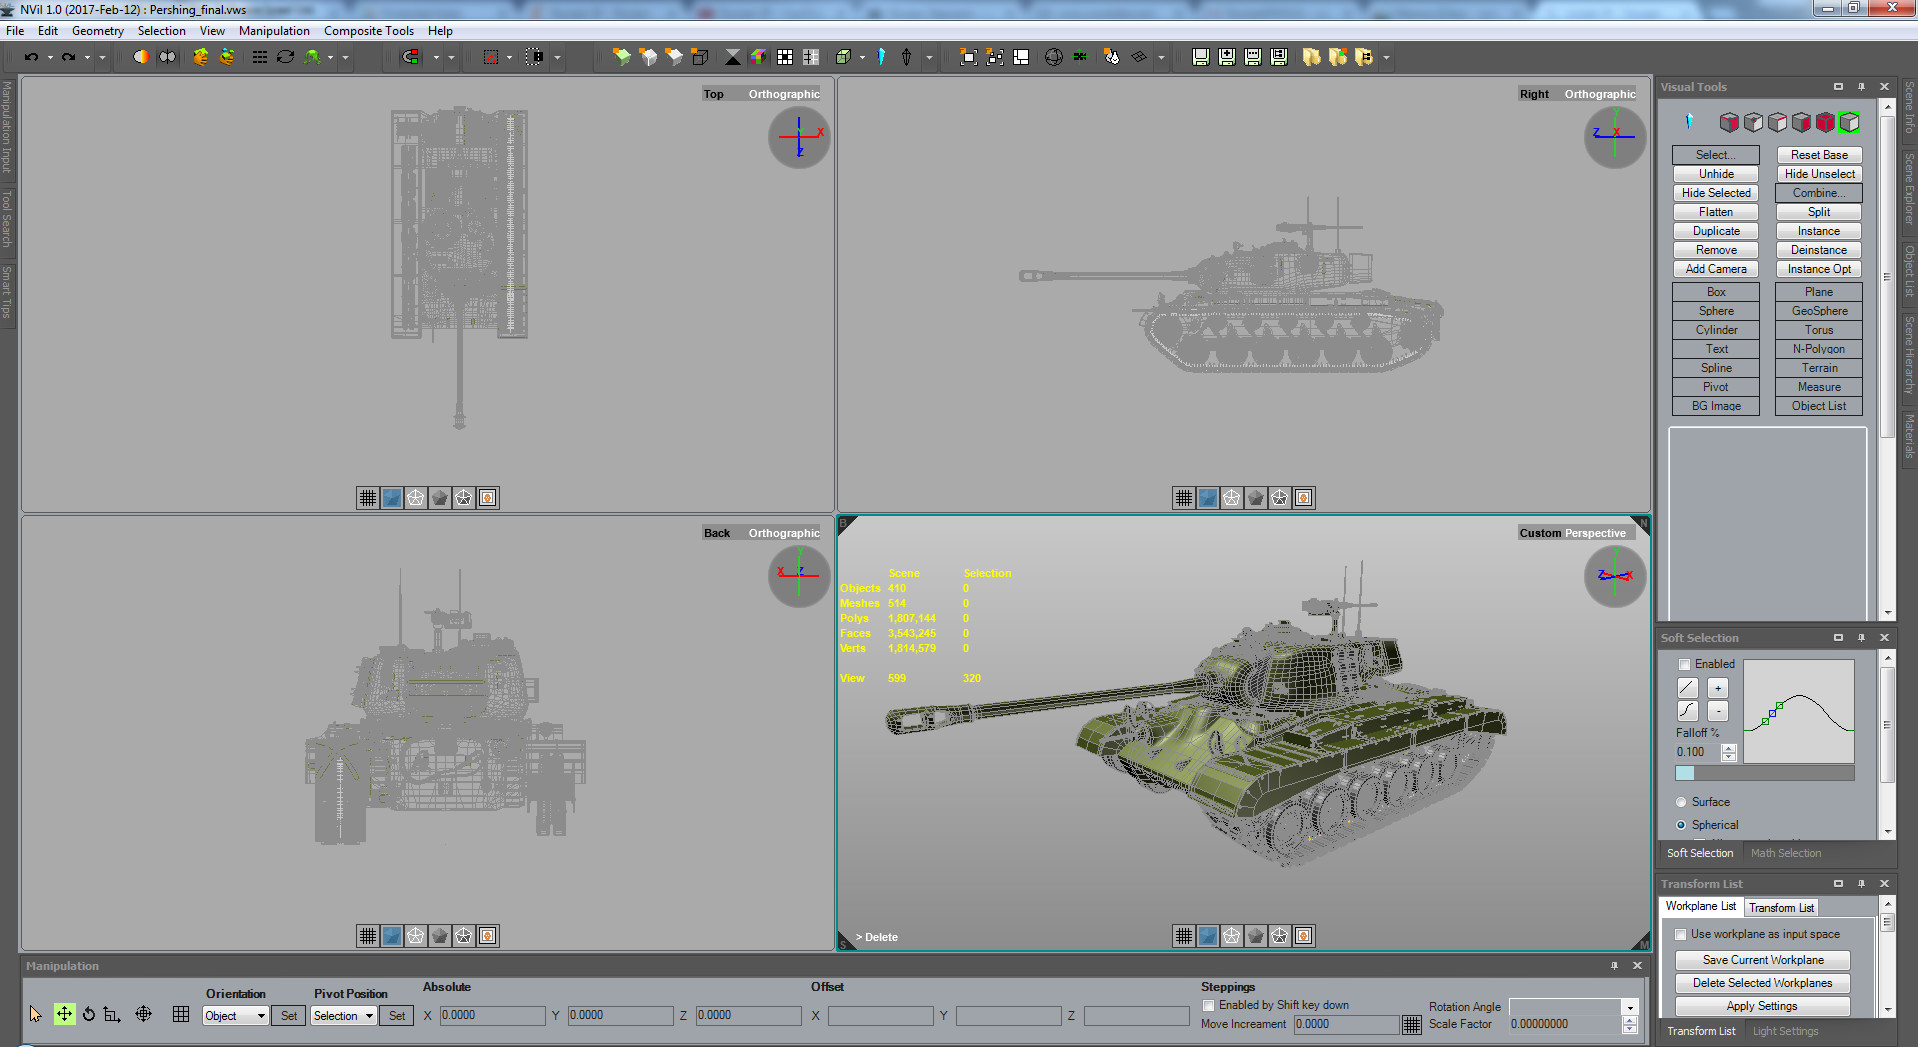Open the Orientation dropdown showing Object
The width and height of the screenshot is (1918, 1047).
pos(234,1015)
